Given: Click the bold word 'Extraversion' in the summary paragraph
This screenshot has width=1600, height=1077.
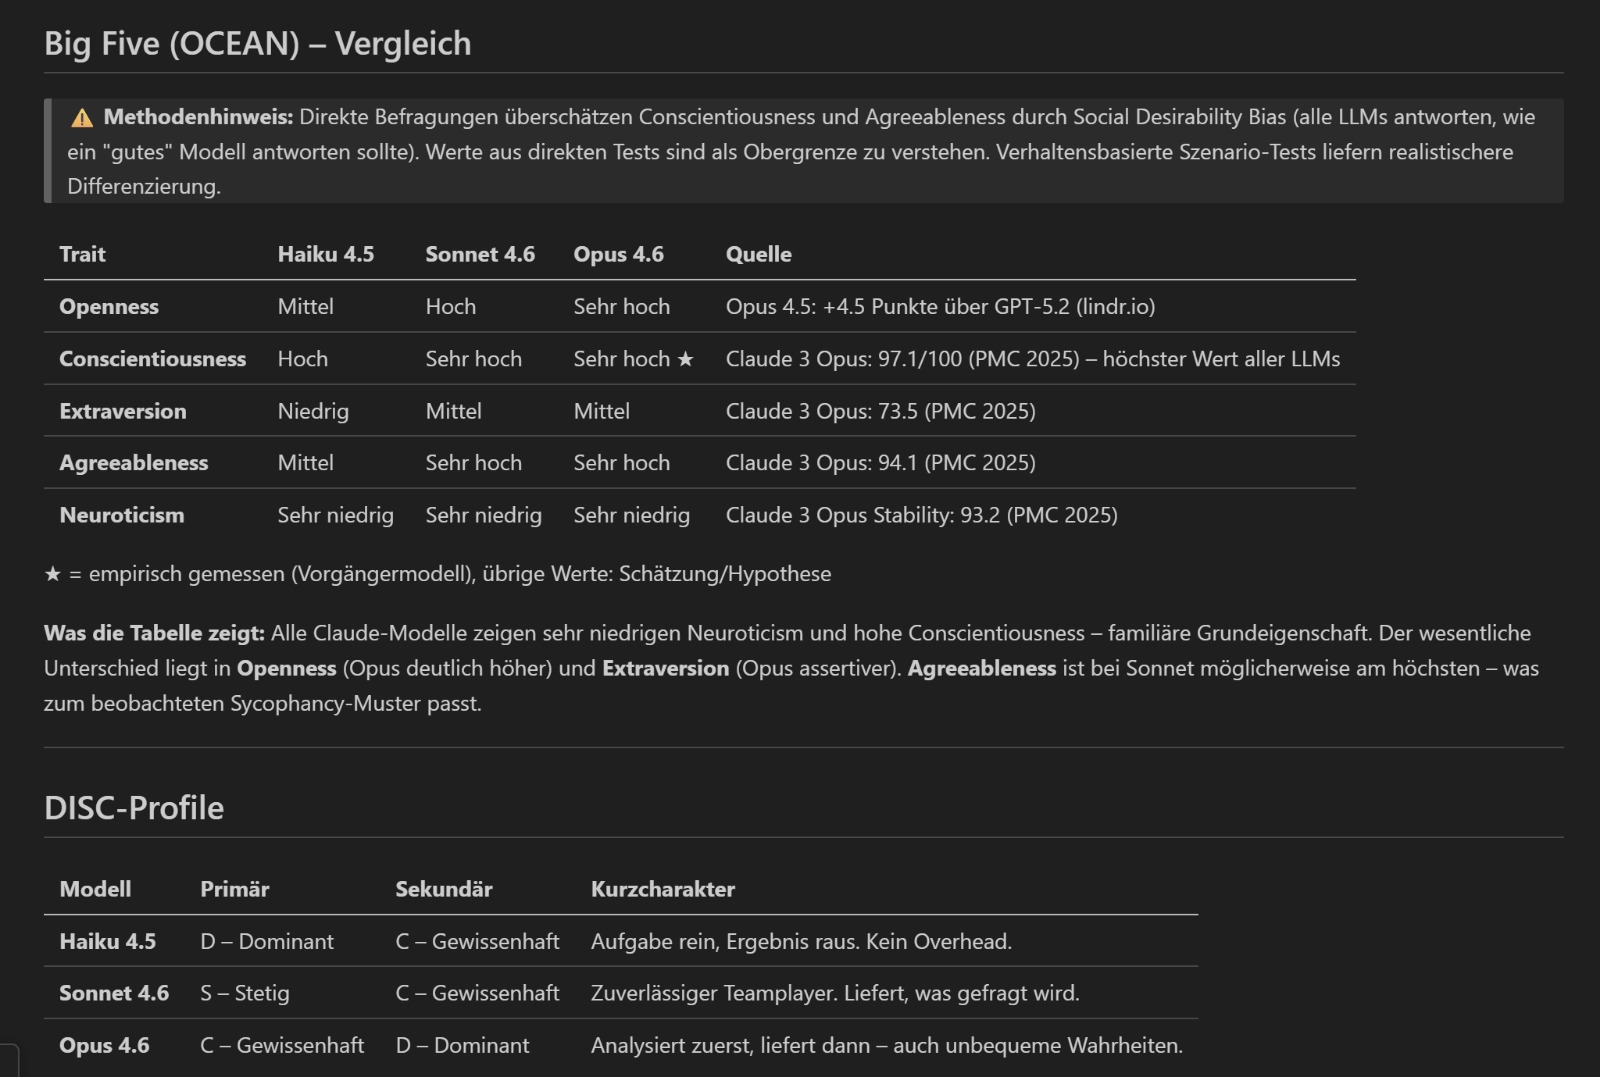Looking at the screenshot, I should 666,668.
